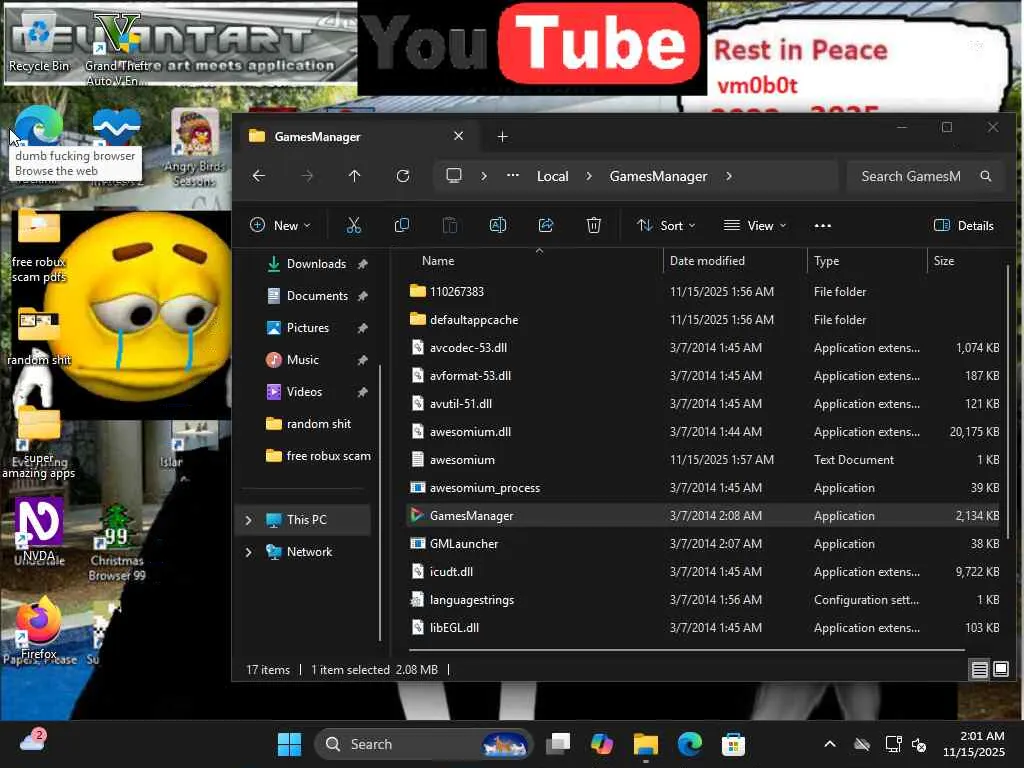Select Recycle Bin desktop icon
This screenshot has width=1024, height=768.
(x=39, y=41)
